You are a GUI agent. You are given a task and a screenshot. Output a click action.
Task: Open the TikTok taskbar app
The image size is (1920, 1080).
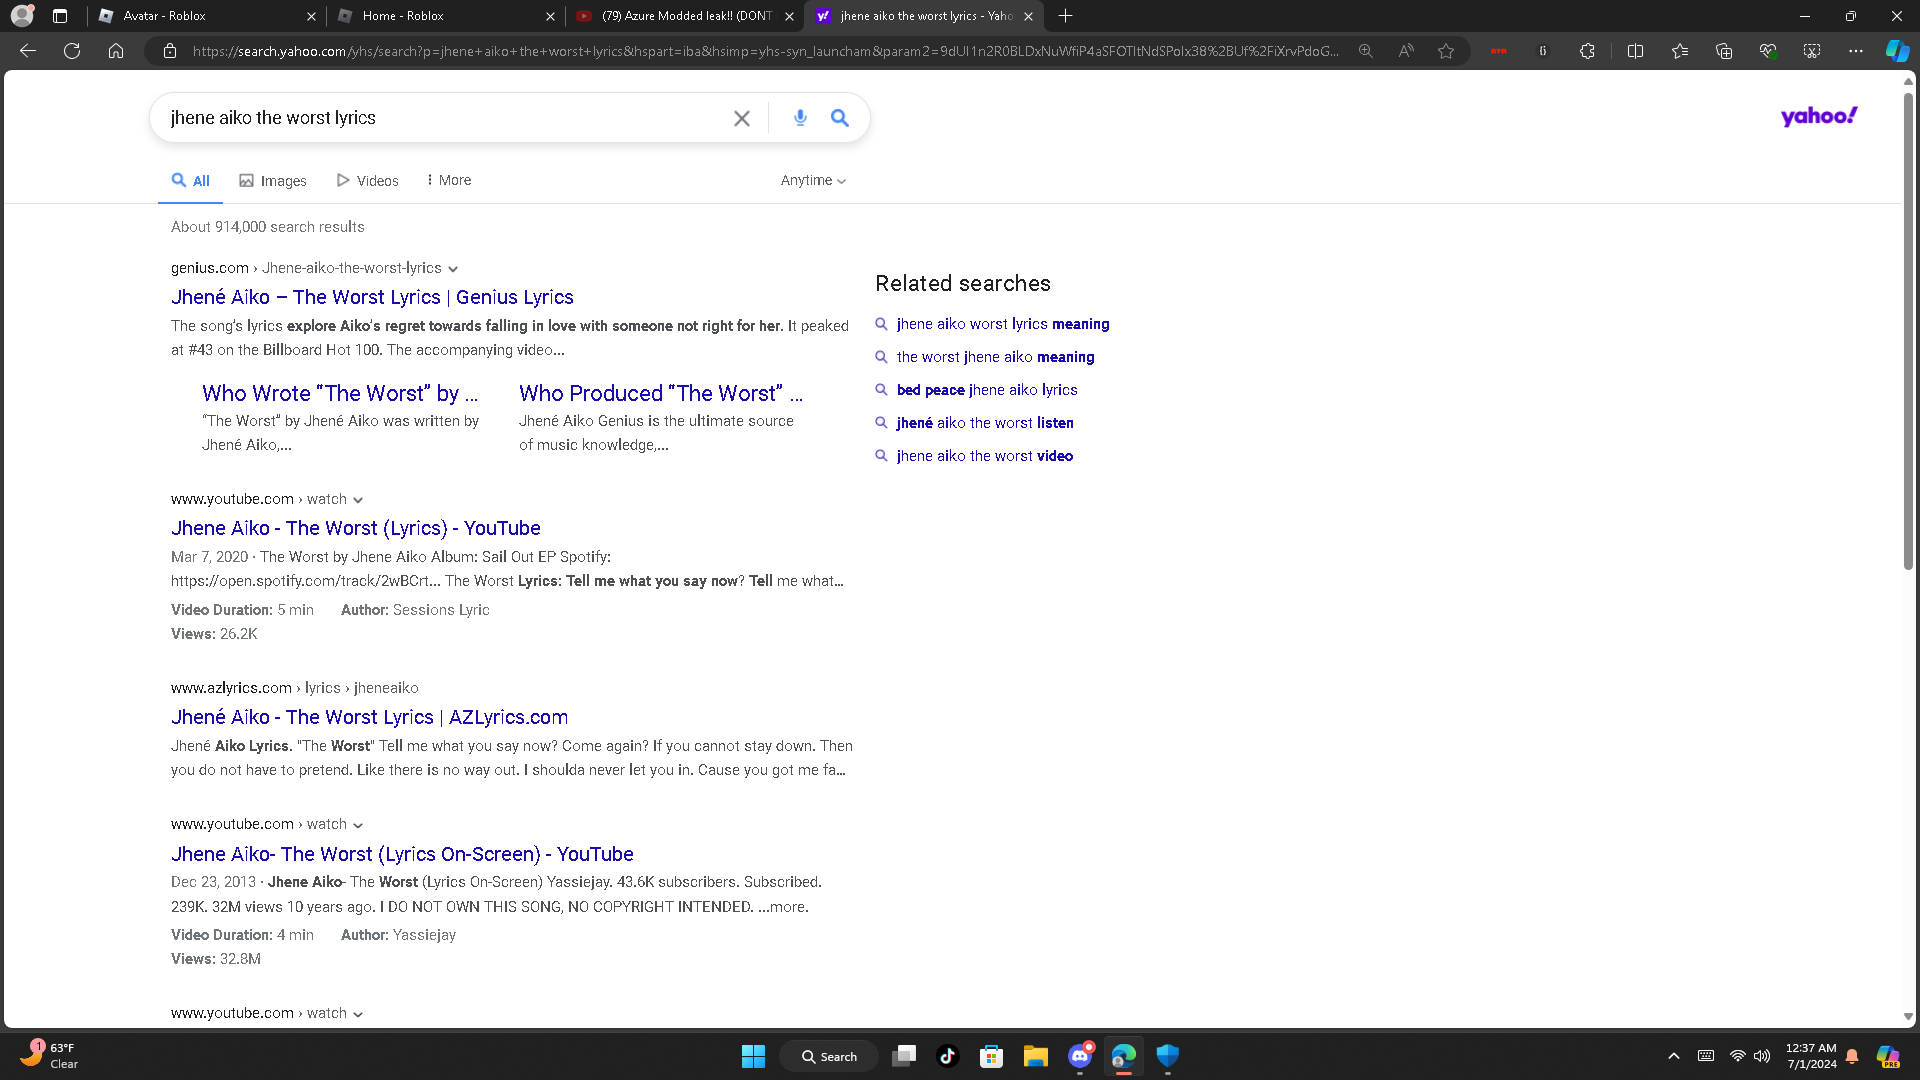tap(948, 1056)
